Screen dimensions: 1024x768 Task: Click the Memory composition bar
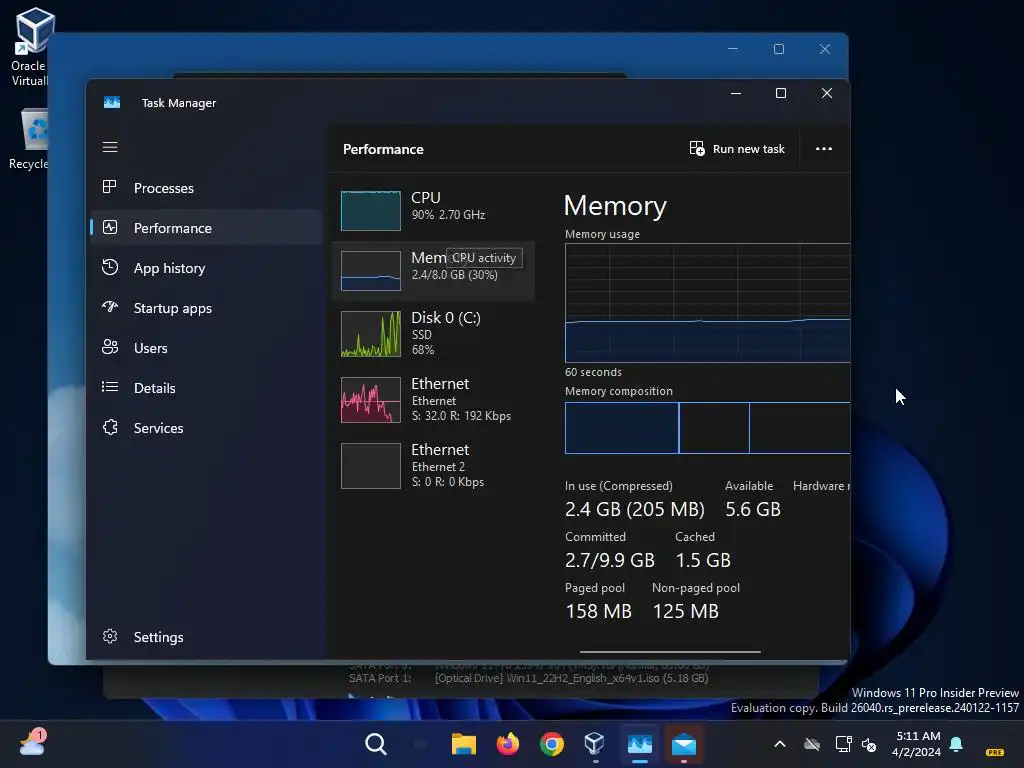click(707, 428)
